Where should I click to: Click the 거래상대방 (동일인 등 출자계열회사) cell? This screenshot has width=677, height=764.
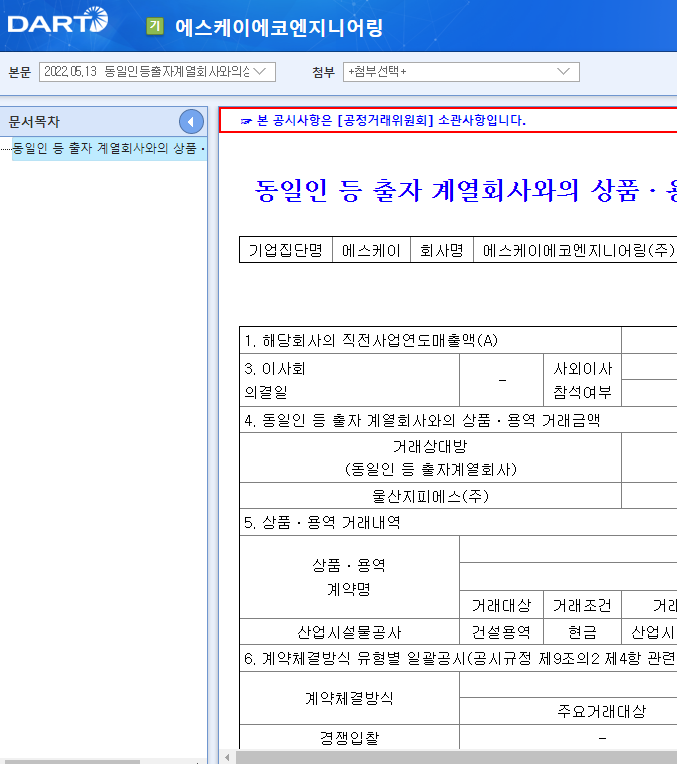430,458
